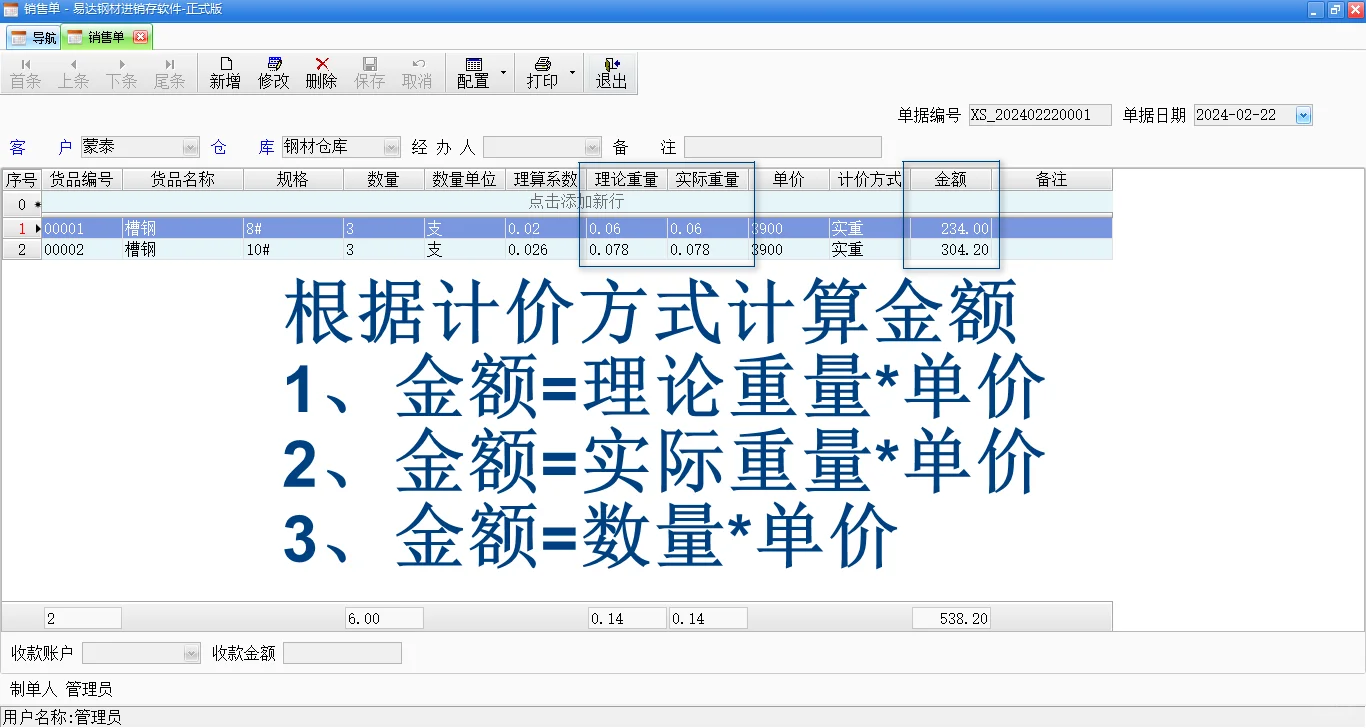Click 点击添加新行 to add a row
Image resolution: width=1366 pixels, height=728 pixels.
tap(576, 202)
